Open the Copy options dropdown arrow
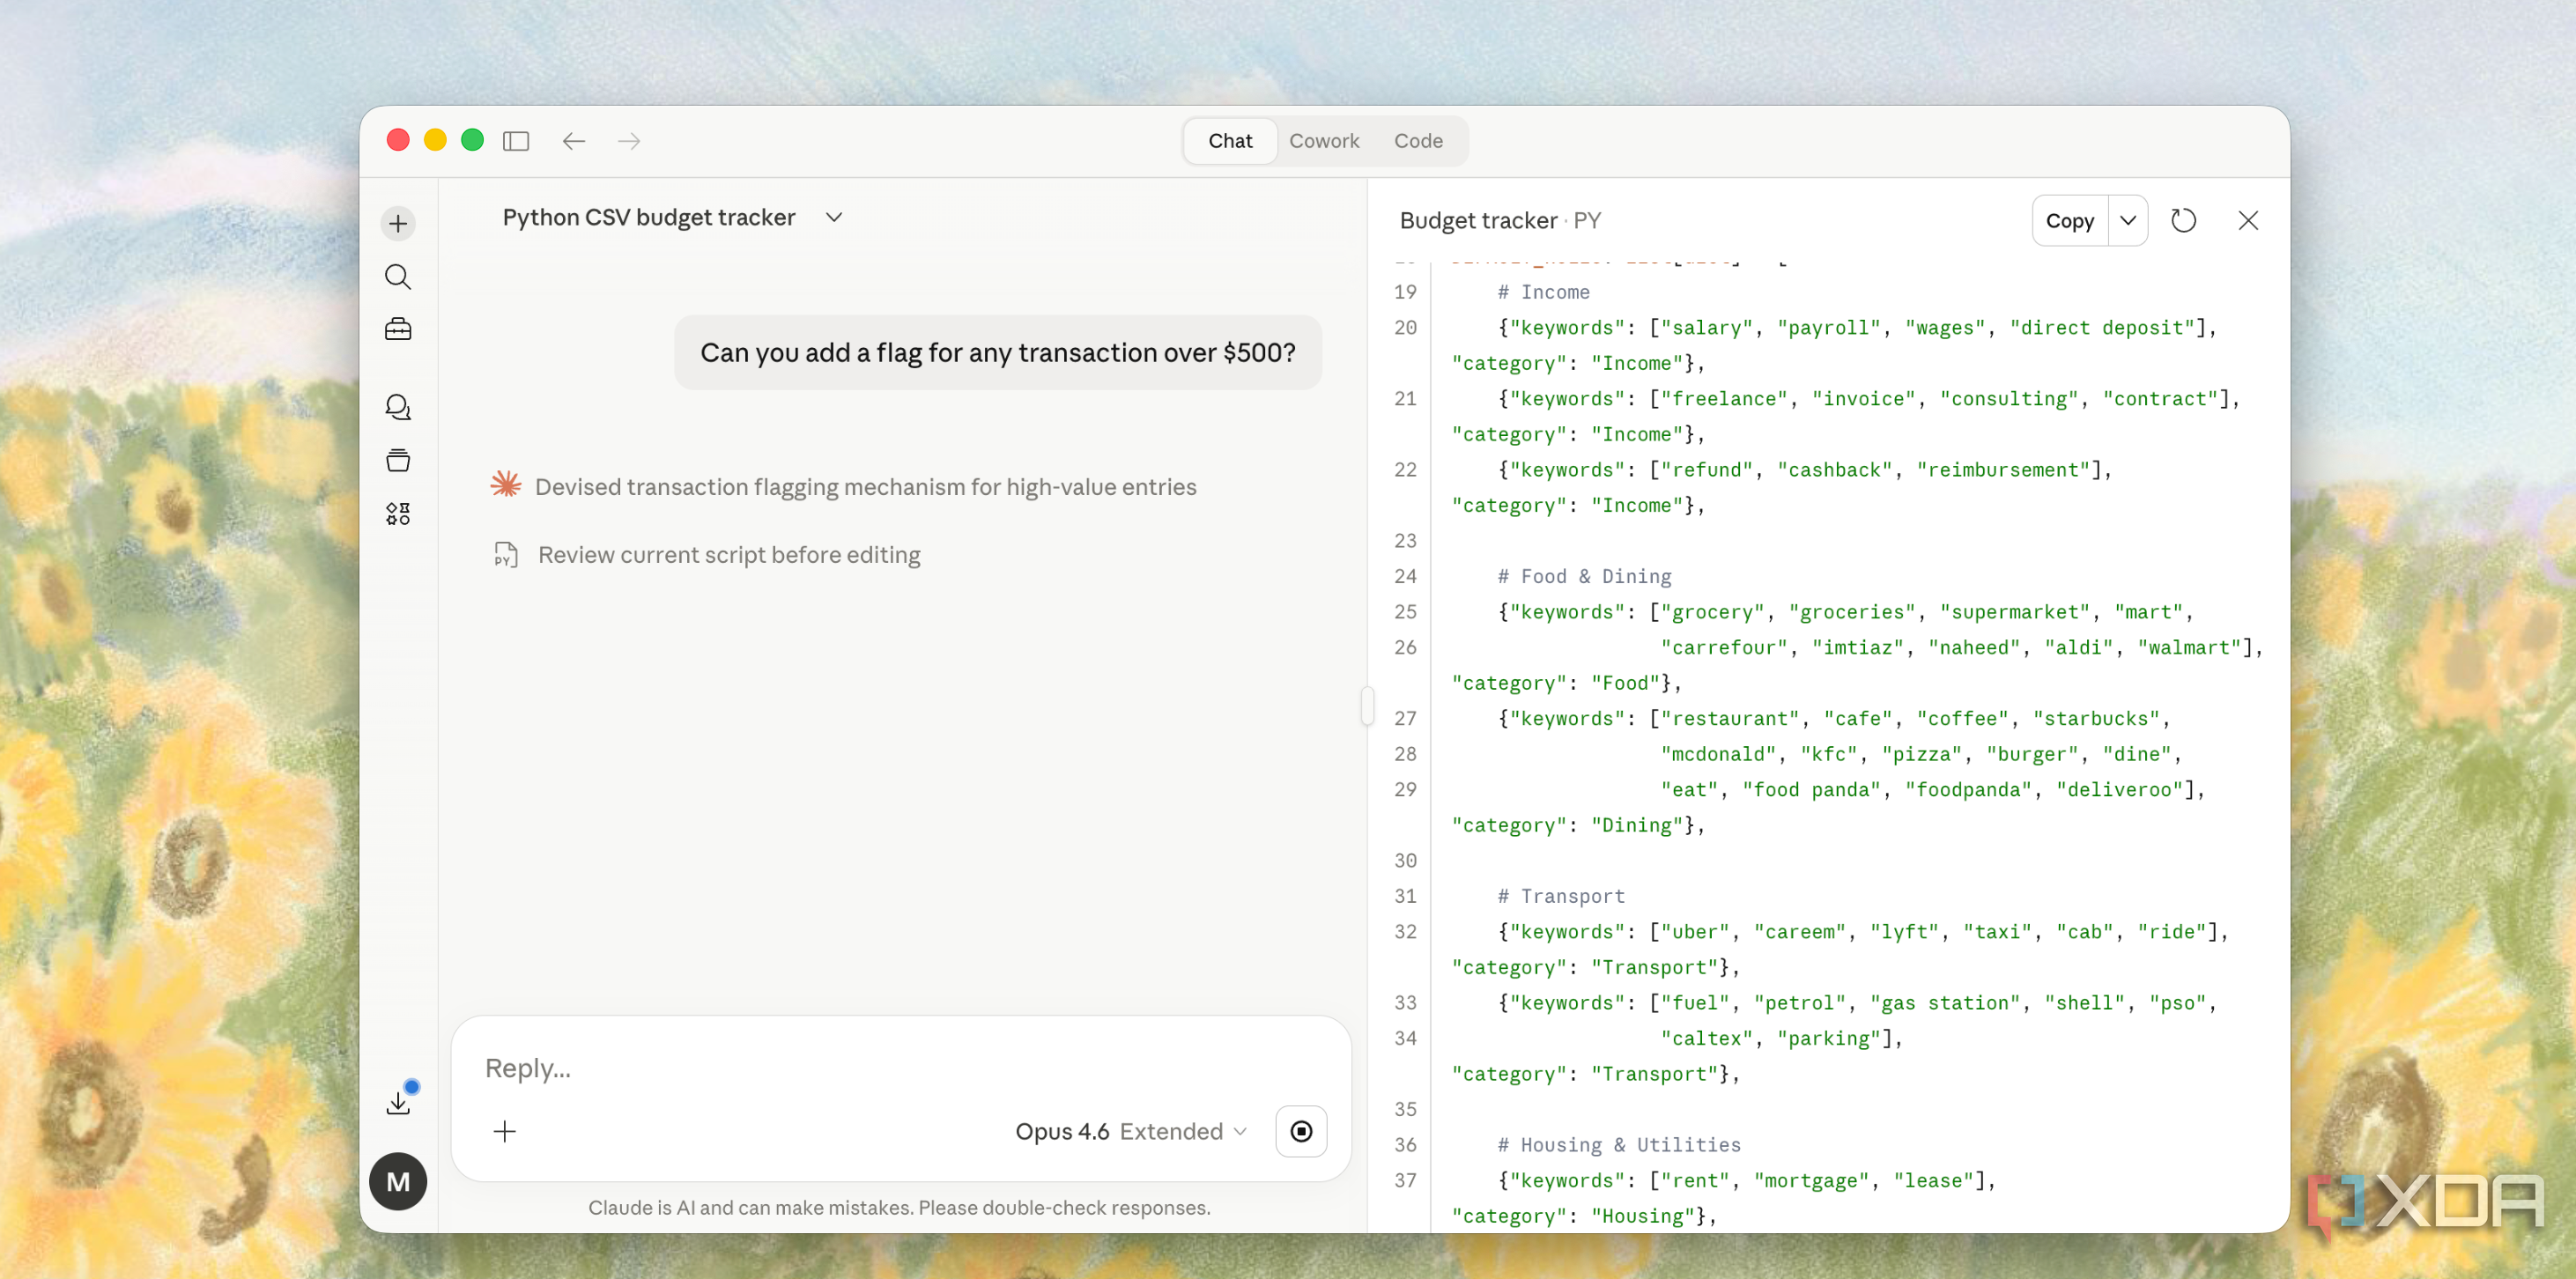This screenshot has height=1279, width=2576. (2128, 220)
